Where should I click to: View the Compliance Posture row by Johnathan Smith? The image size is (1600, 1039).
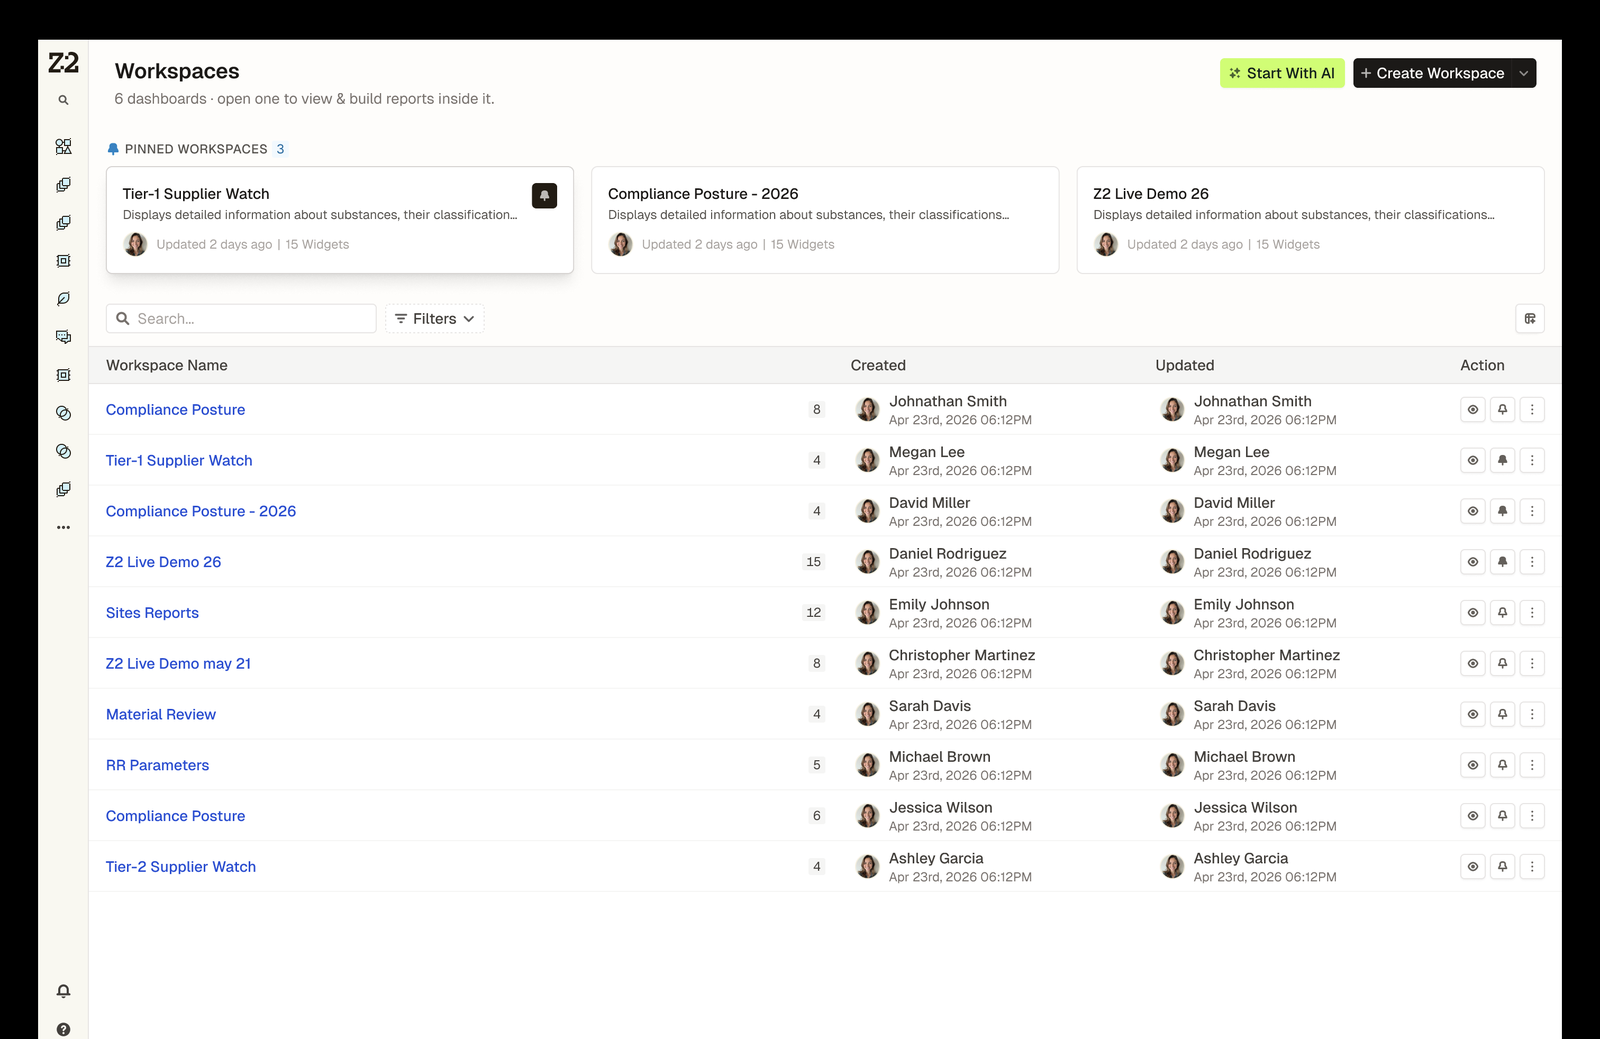coord(1473,410)
